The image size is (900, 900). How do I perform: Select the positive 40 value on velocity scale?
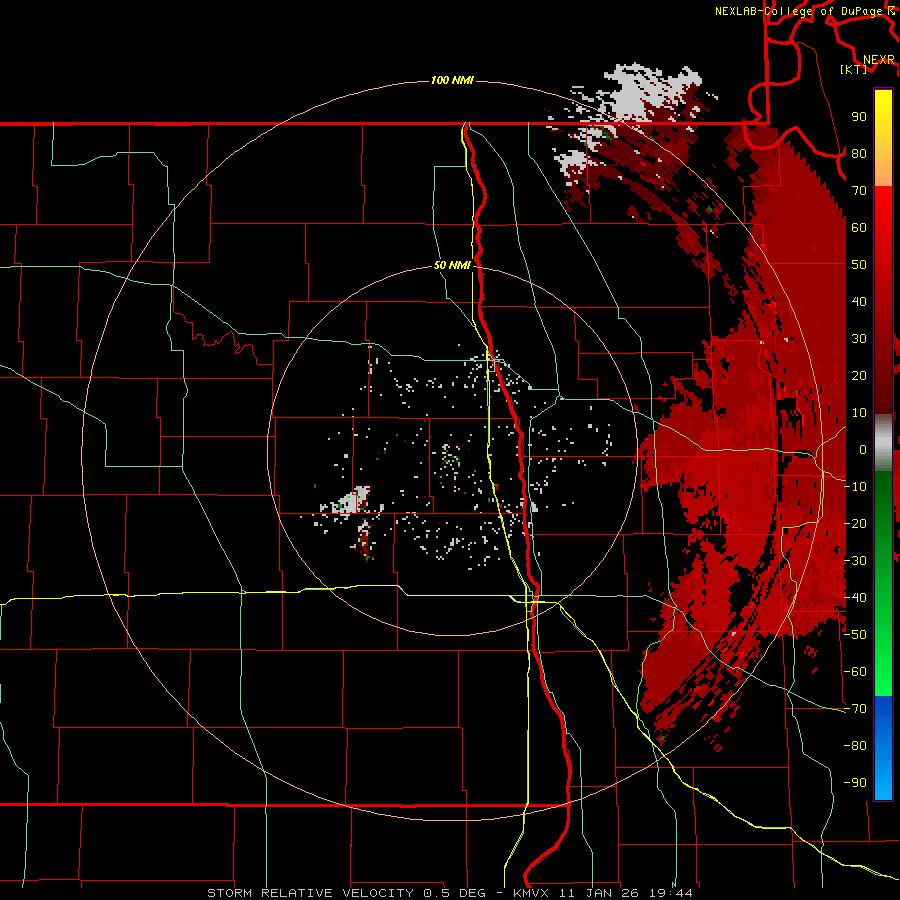[x=859, y=302]
